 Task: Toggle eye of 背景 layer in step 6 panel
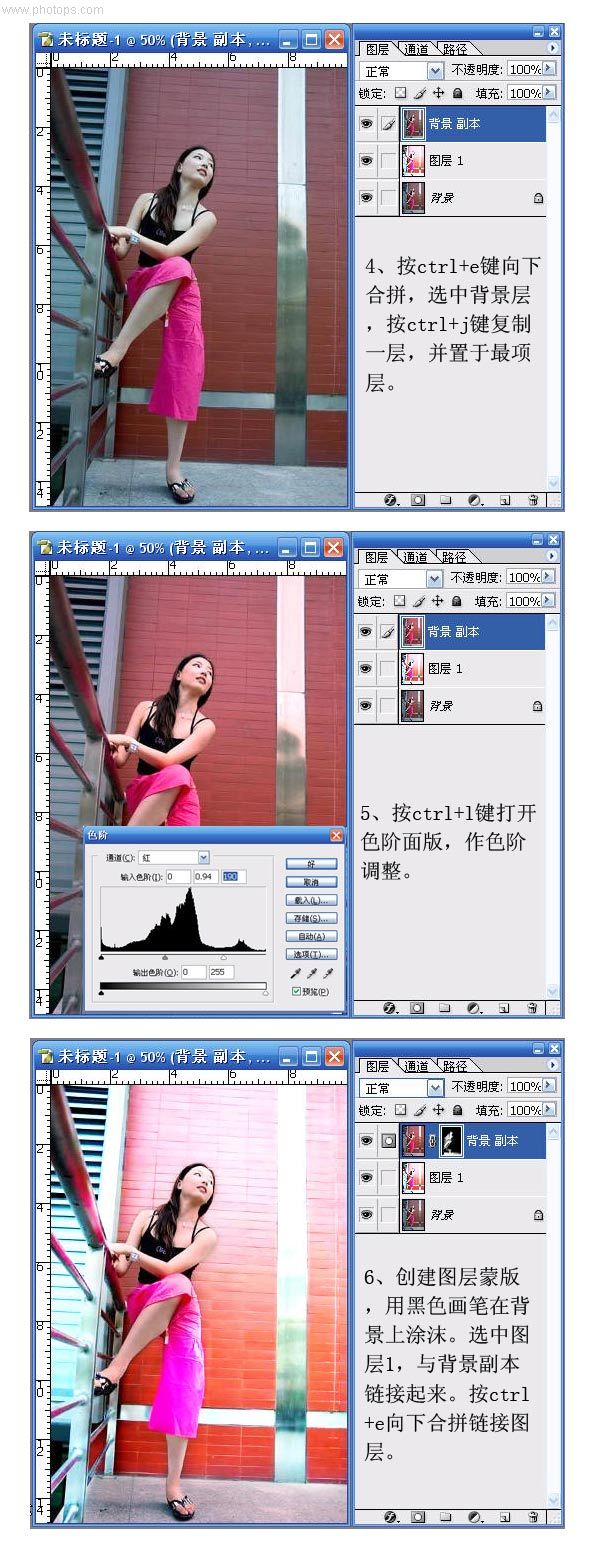click(x=367, y=1215)
